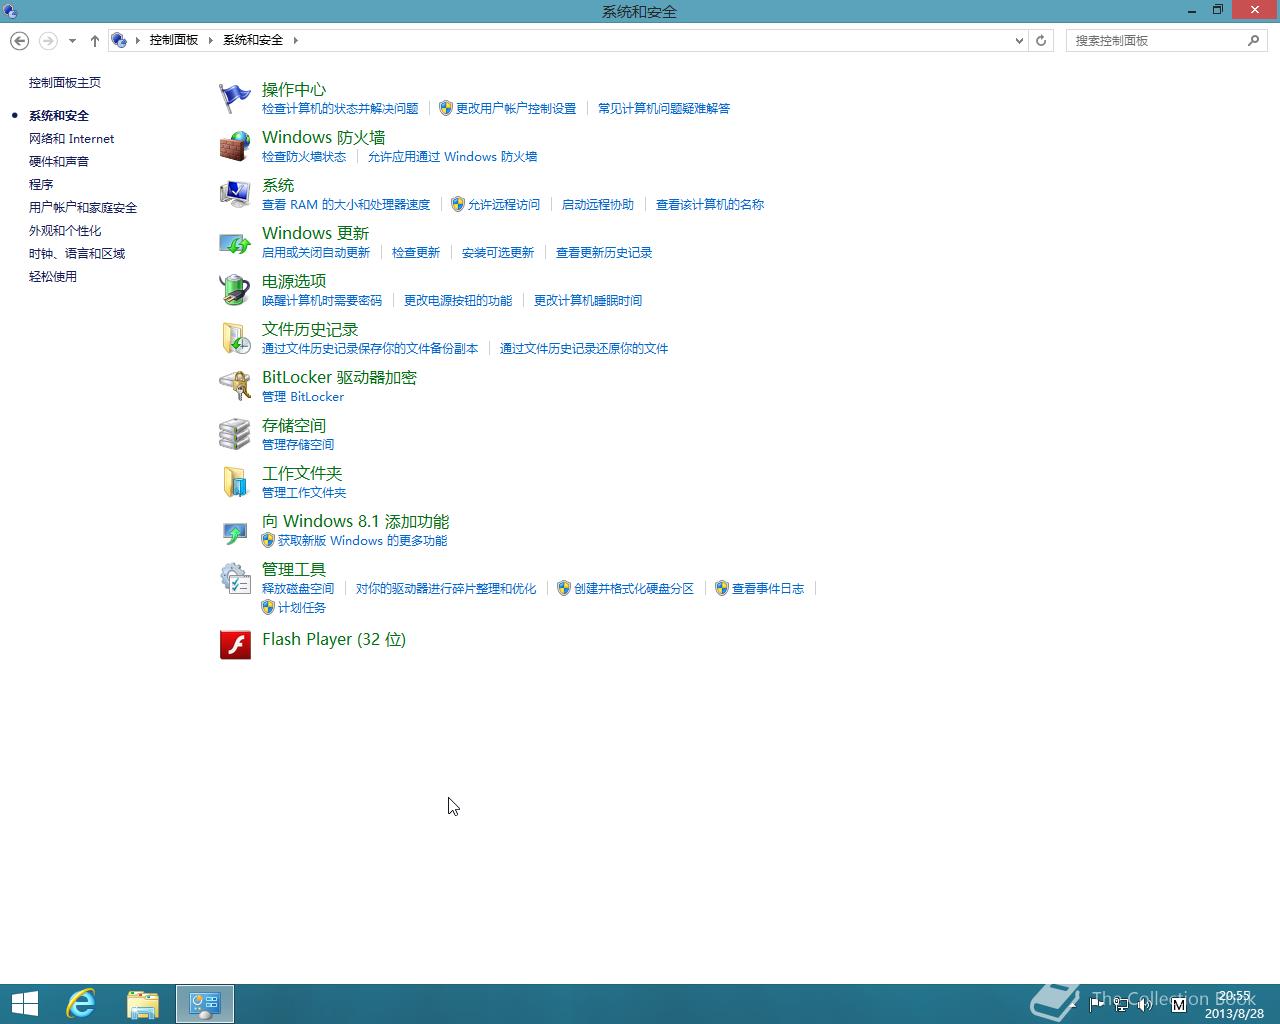Open 检查计算机的状态并解决问题 link
Image resolution: width=1280 pixels, height=1024 pixels.
tap(340, 108)
